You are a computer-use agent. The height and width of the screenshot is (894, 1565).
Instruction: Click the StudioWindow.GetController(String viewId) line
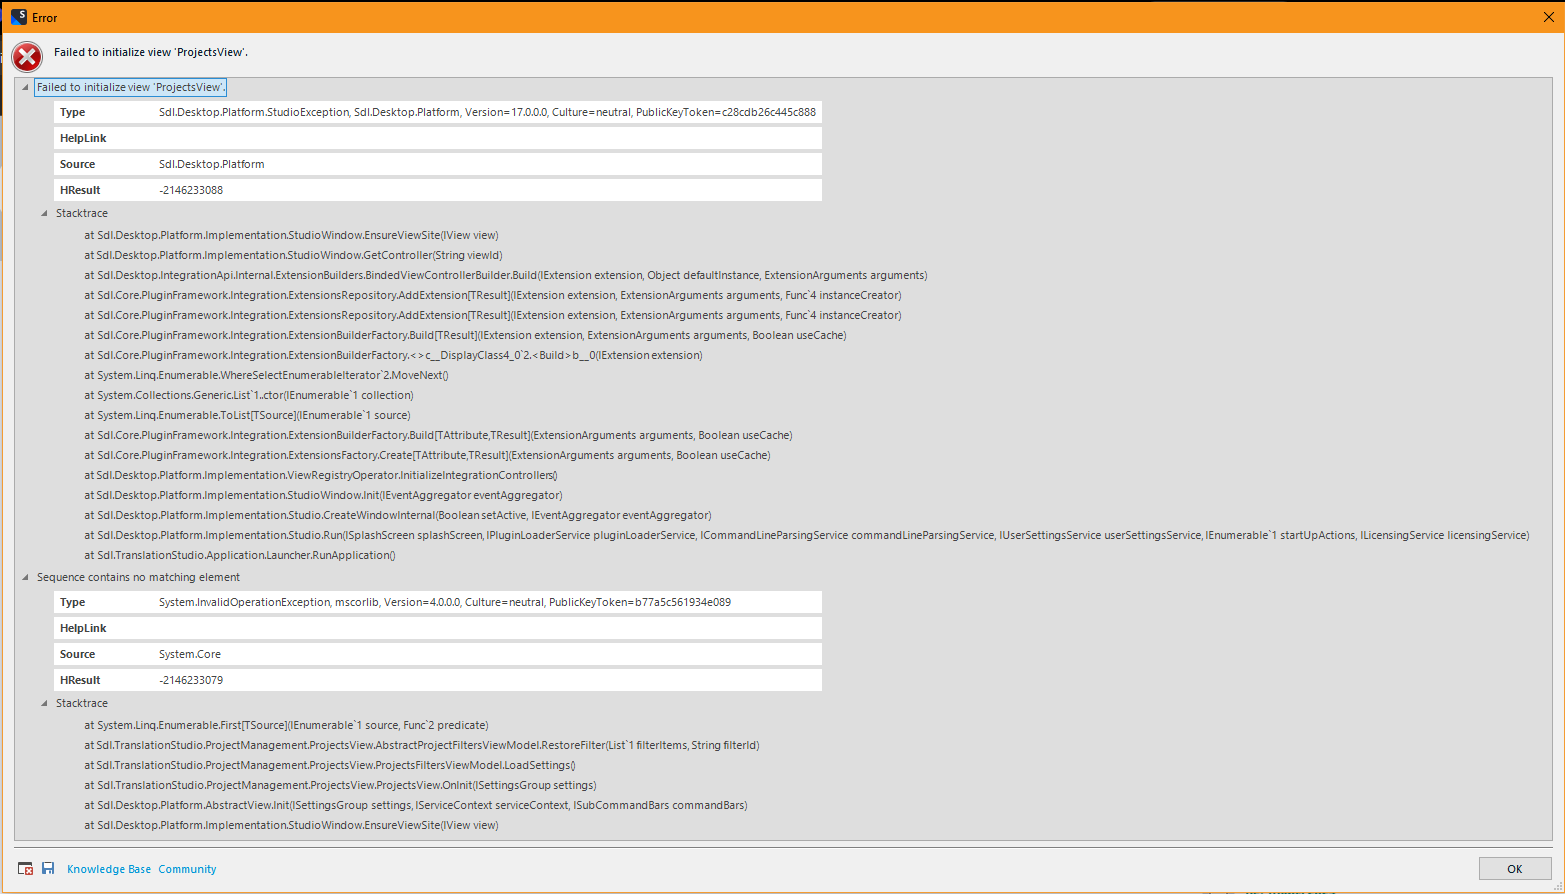tap(293, 255)
